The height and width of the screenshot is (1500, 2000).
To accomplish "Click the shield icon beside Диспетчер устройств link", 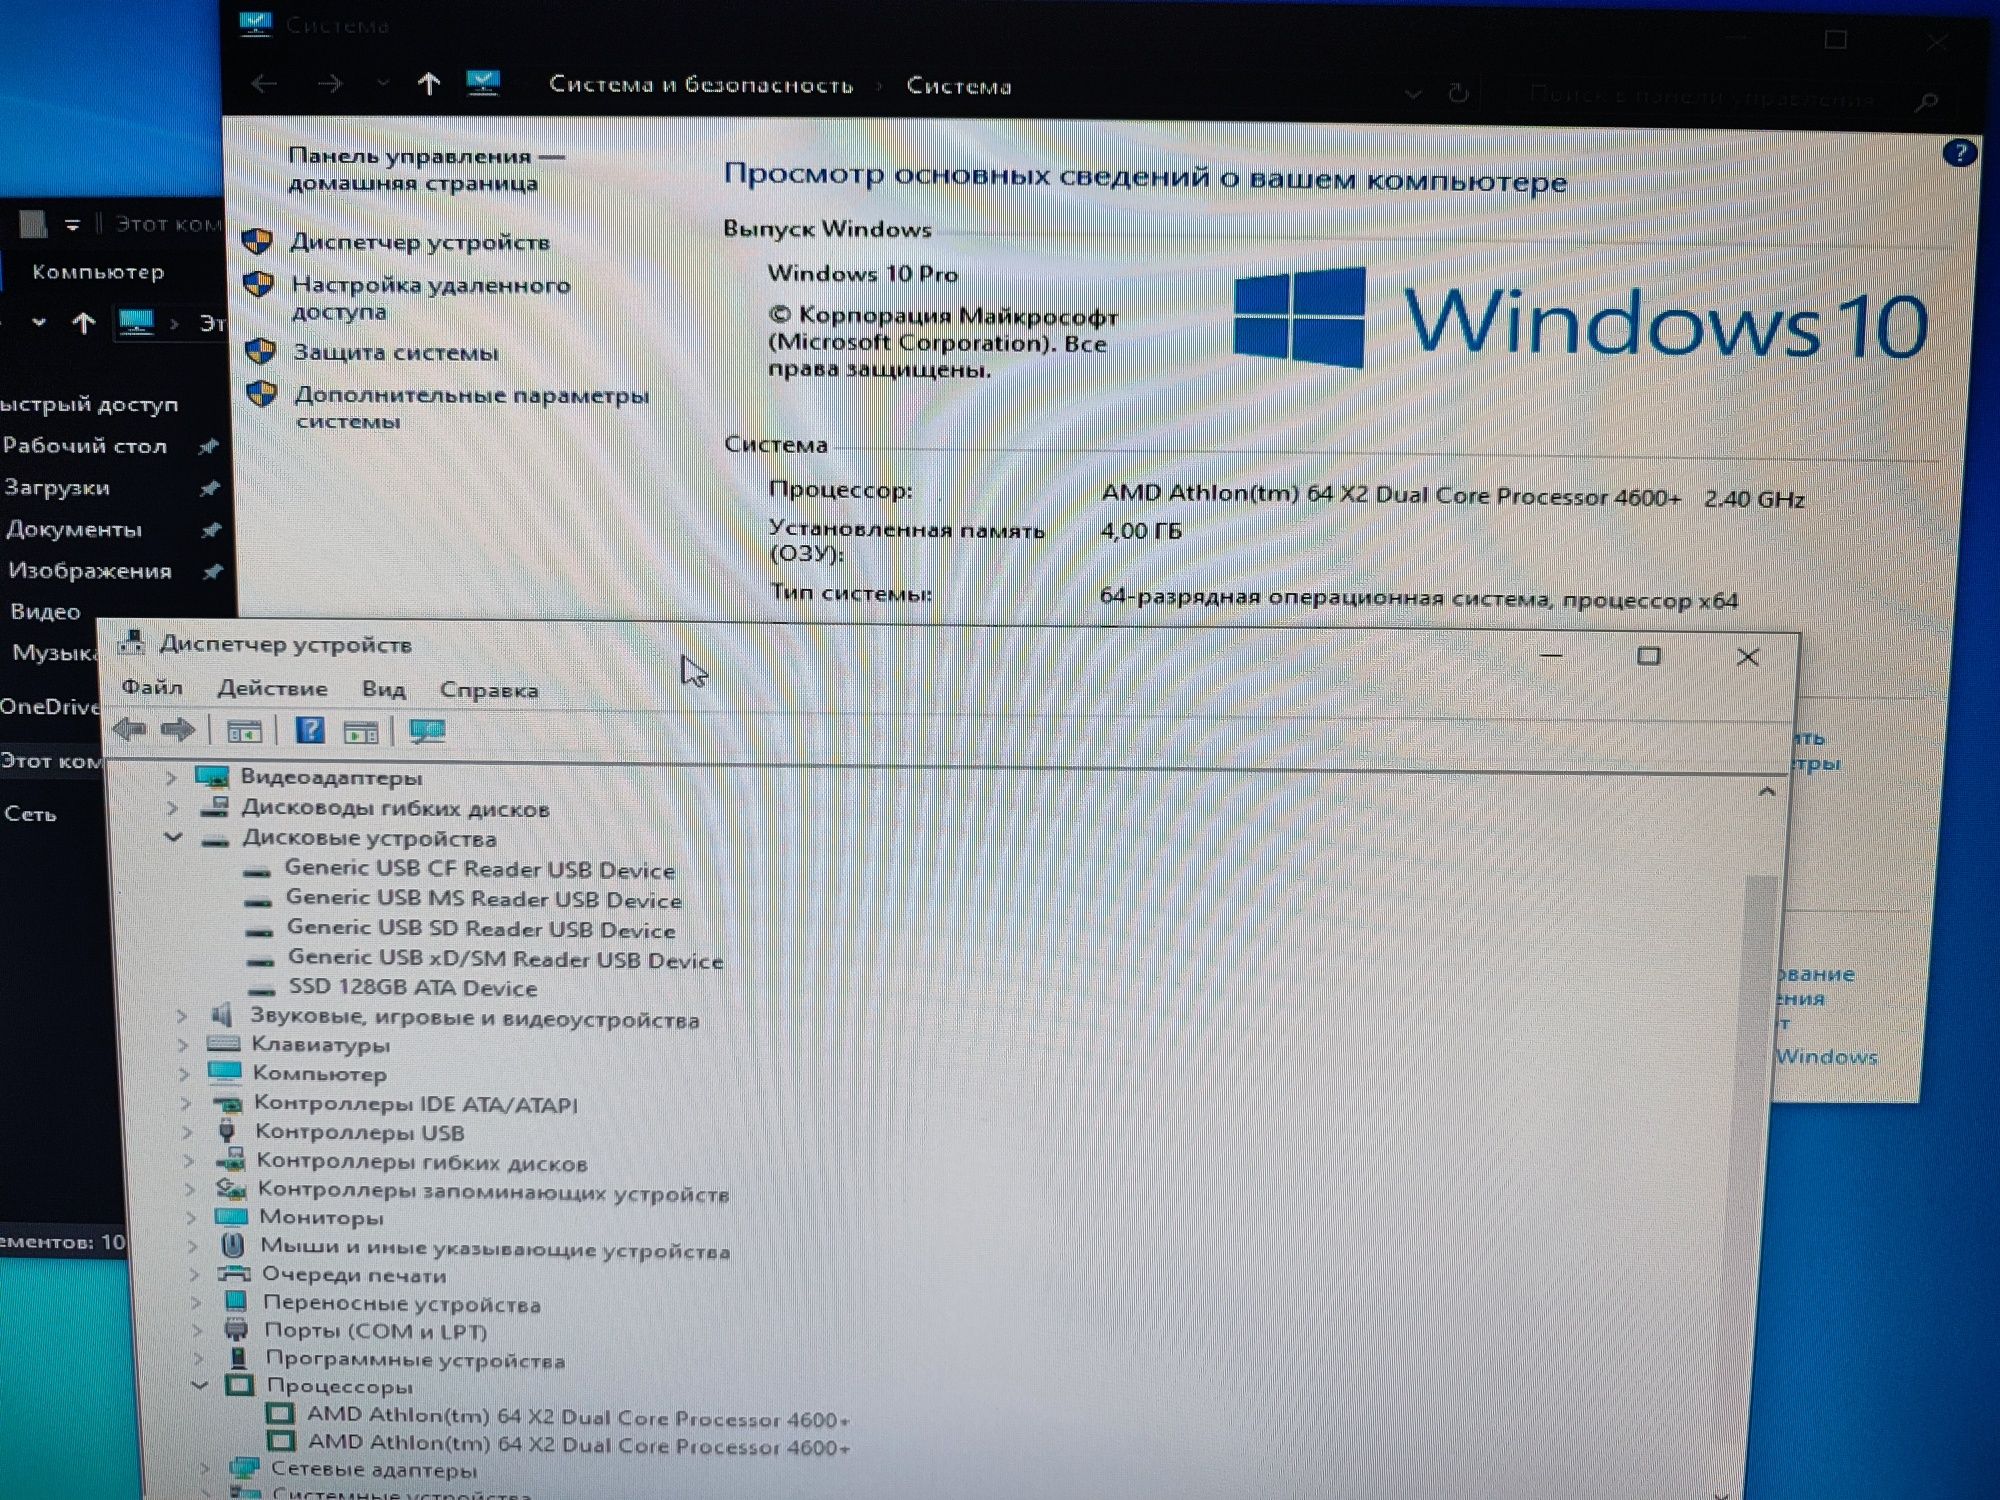I will pyautogui.click(x=258, y=241).
